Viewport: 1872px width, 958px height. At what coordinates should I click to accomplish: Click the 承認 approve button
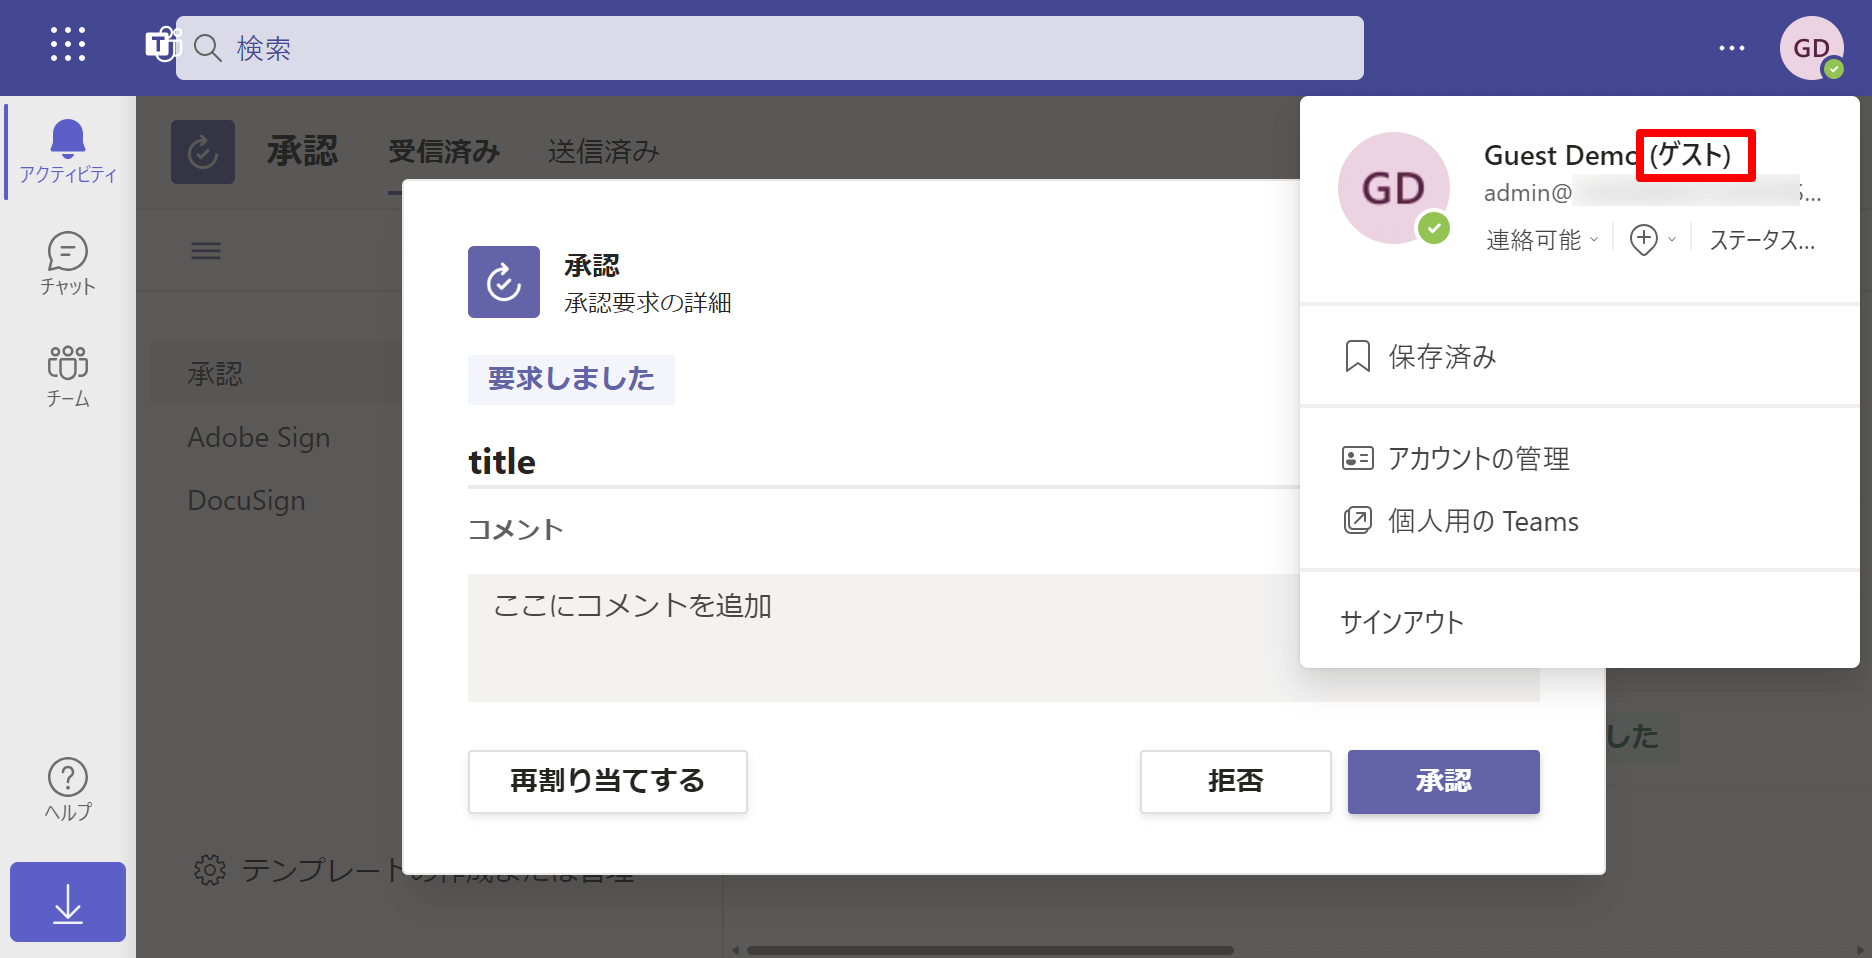coord(1444,782)
